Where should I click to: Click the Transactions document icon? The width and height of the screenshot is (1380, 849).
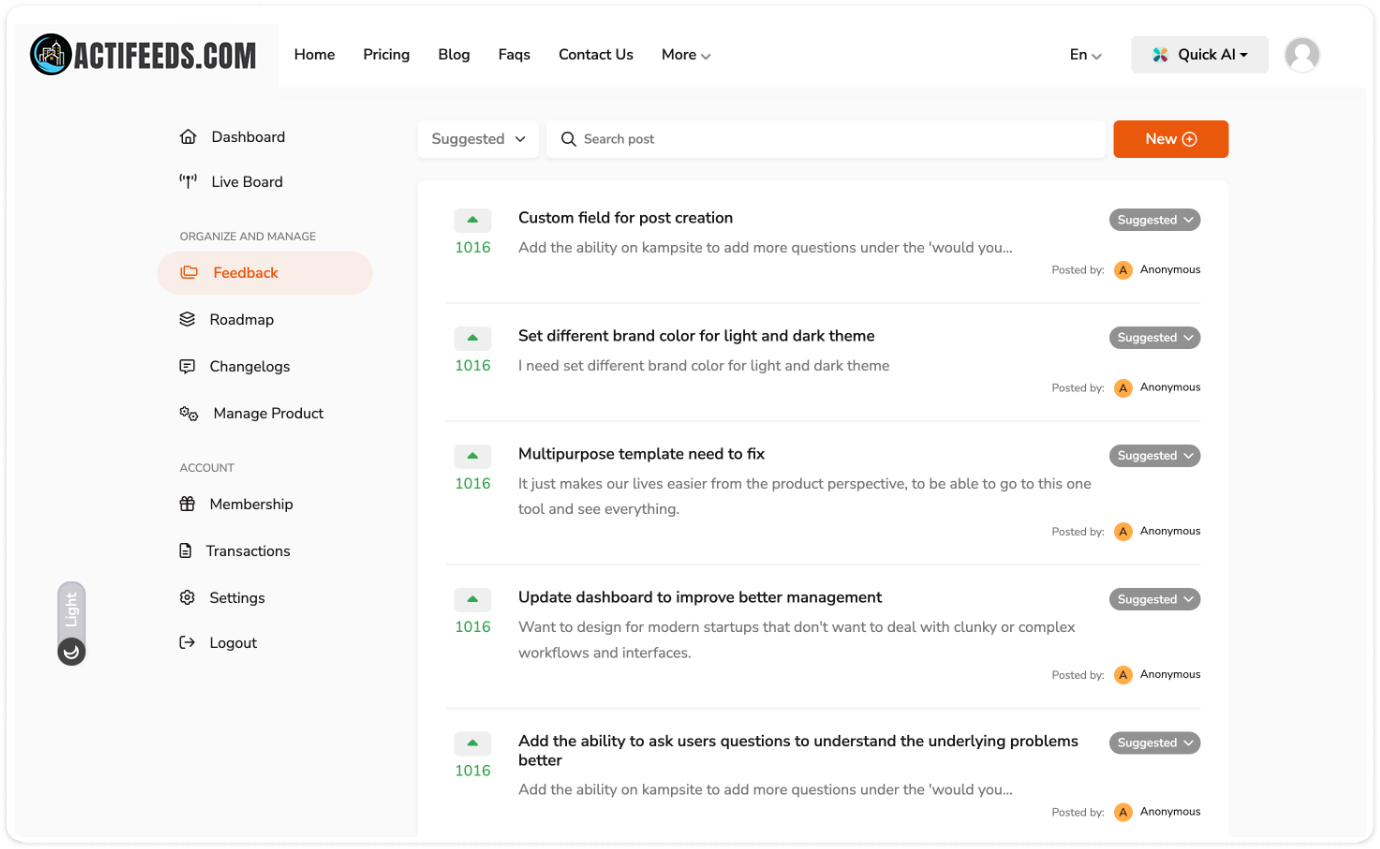[185, 551]
